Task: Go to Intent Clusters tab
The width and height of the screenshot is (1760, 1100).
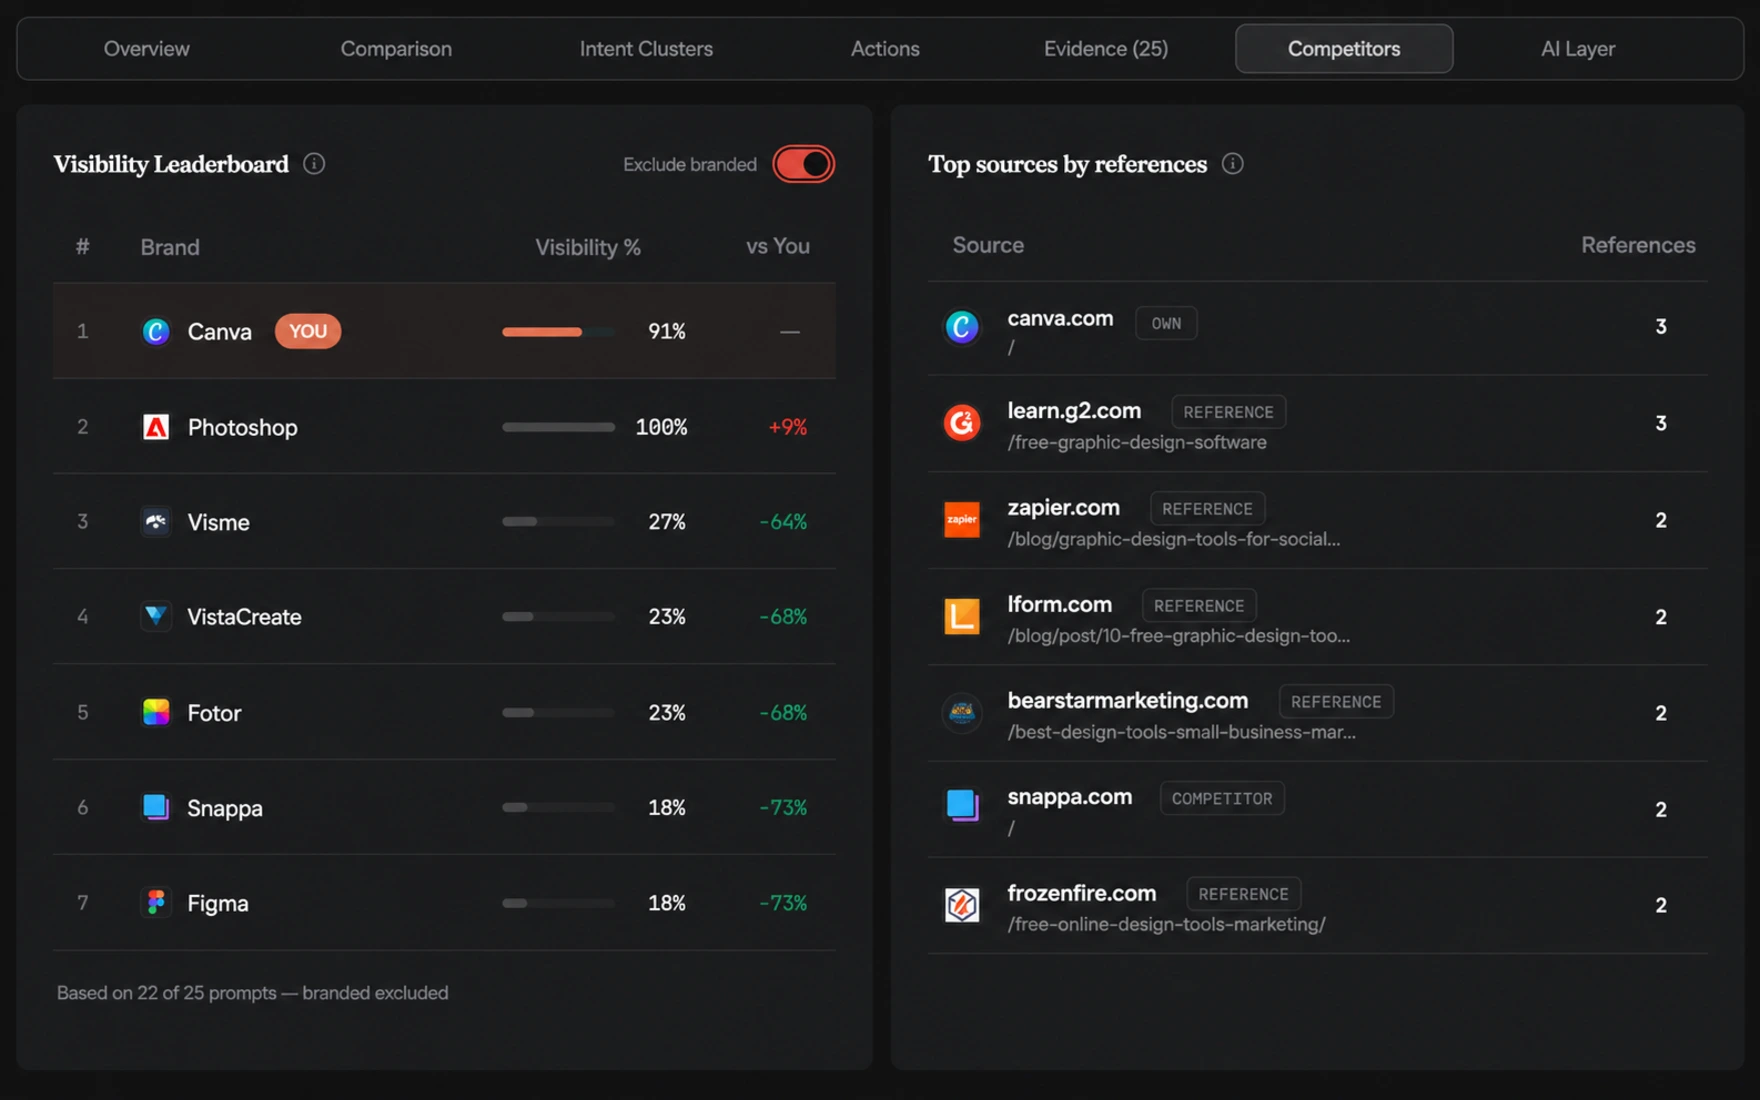Action: (646, 48)
